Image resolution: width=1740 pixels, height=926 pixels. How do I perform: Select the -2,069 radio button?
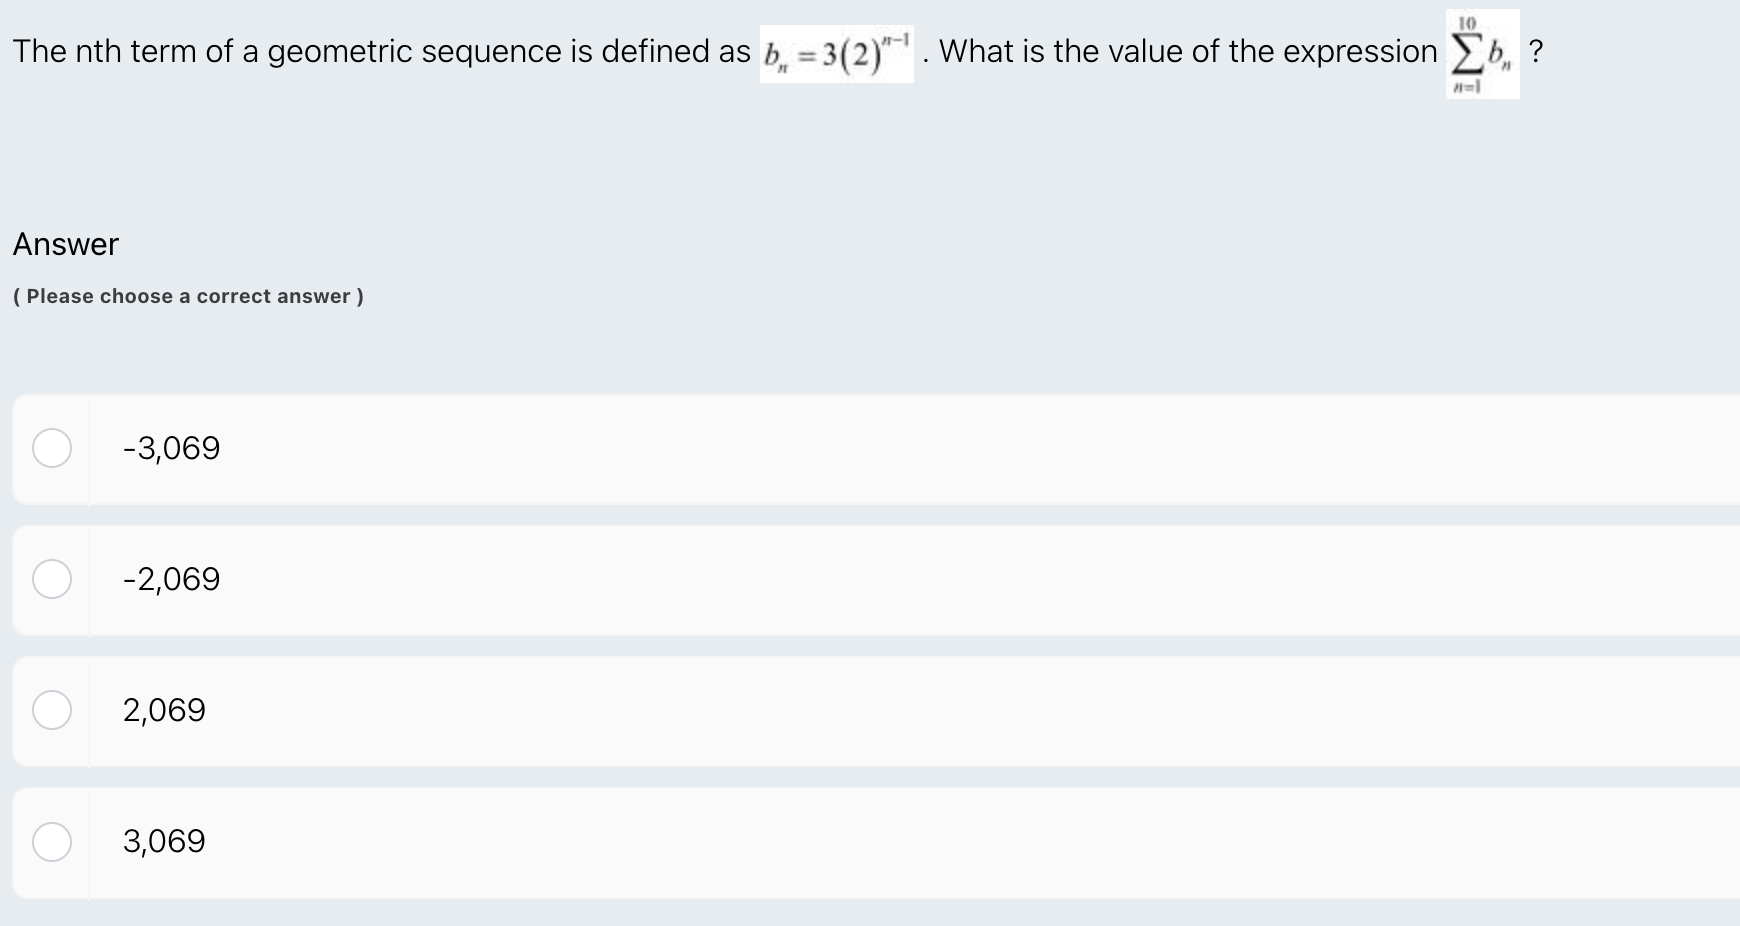coord(53,579)
